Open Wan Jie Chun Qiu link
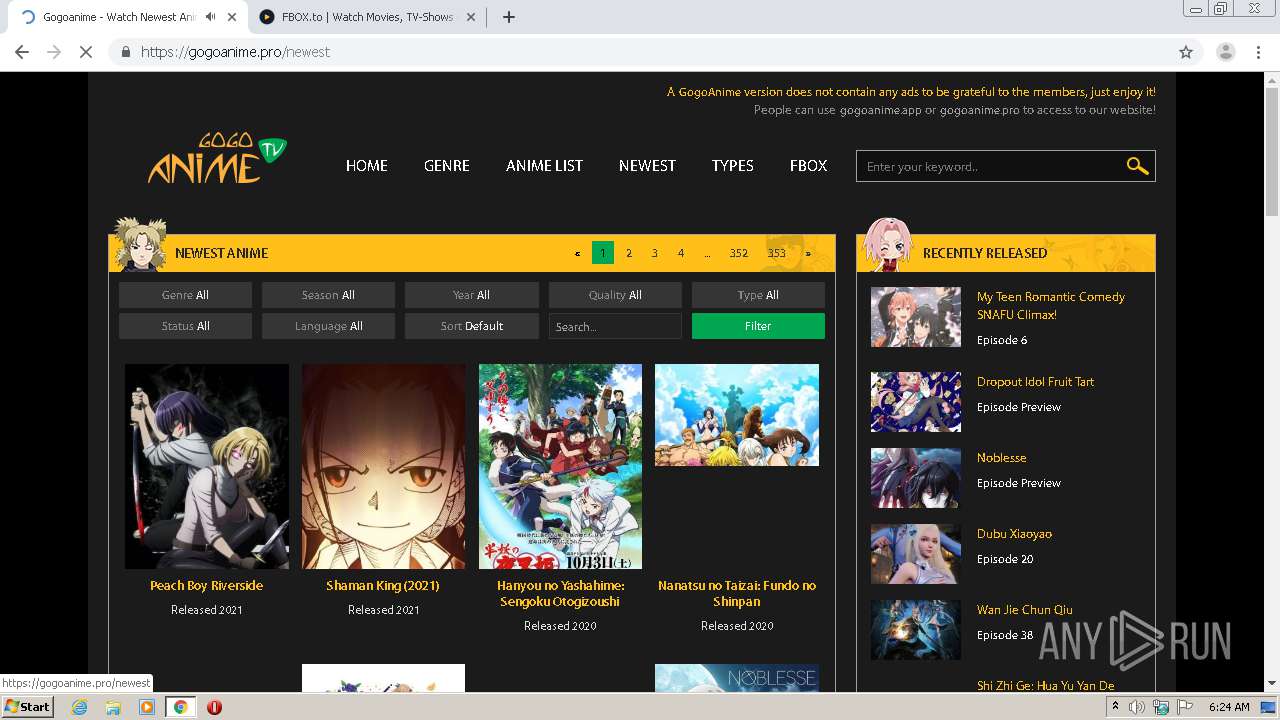Image resolution: width=1280 pixels, height=720 pixels. tap(1025, 610)
